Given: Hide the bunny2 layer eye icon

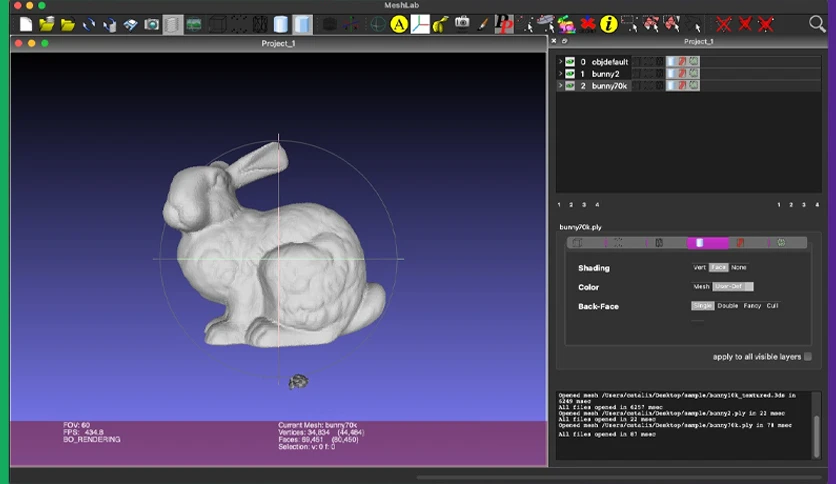Looking at the screenshot, I should coord(570,74).
